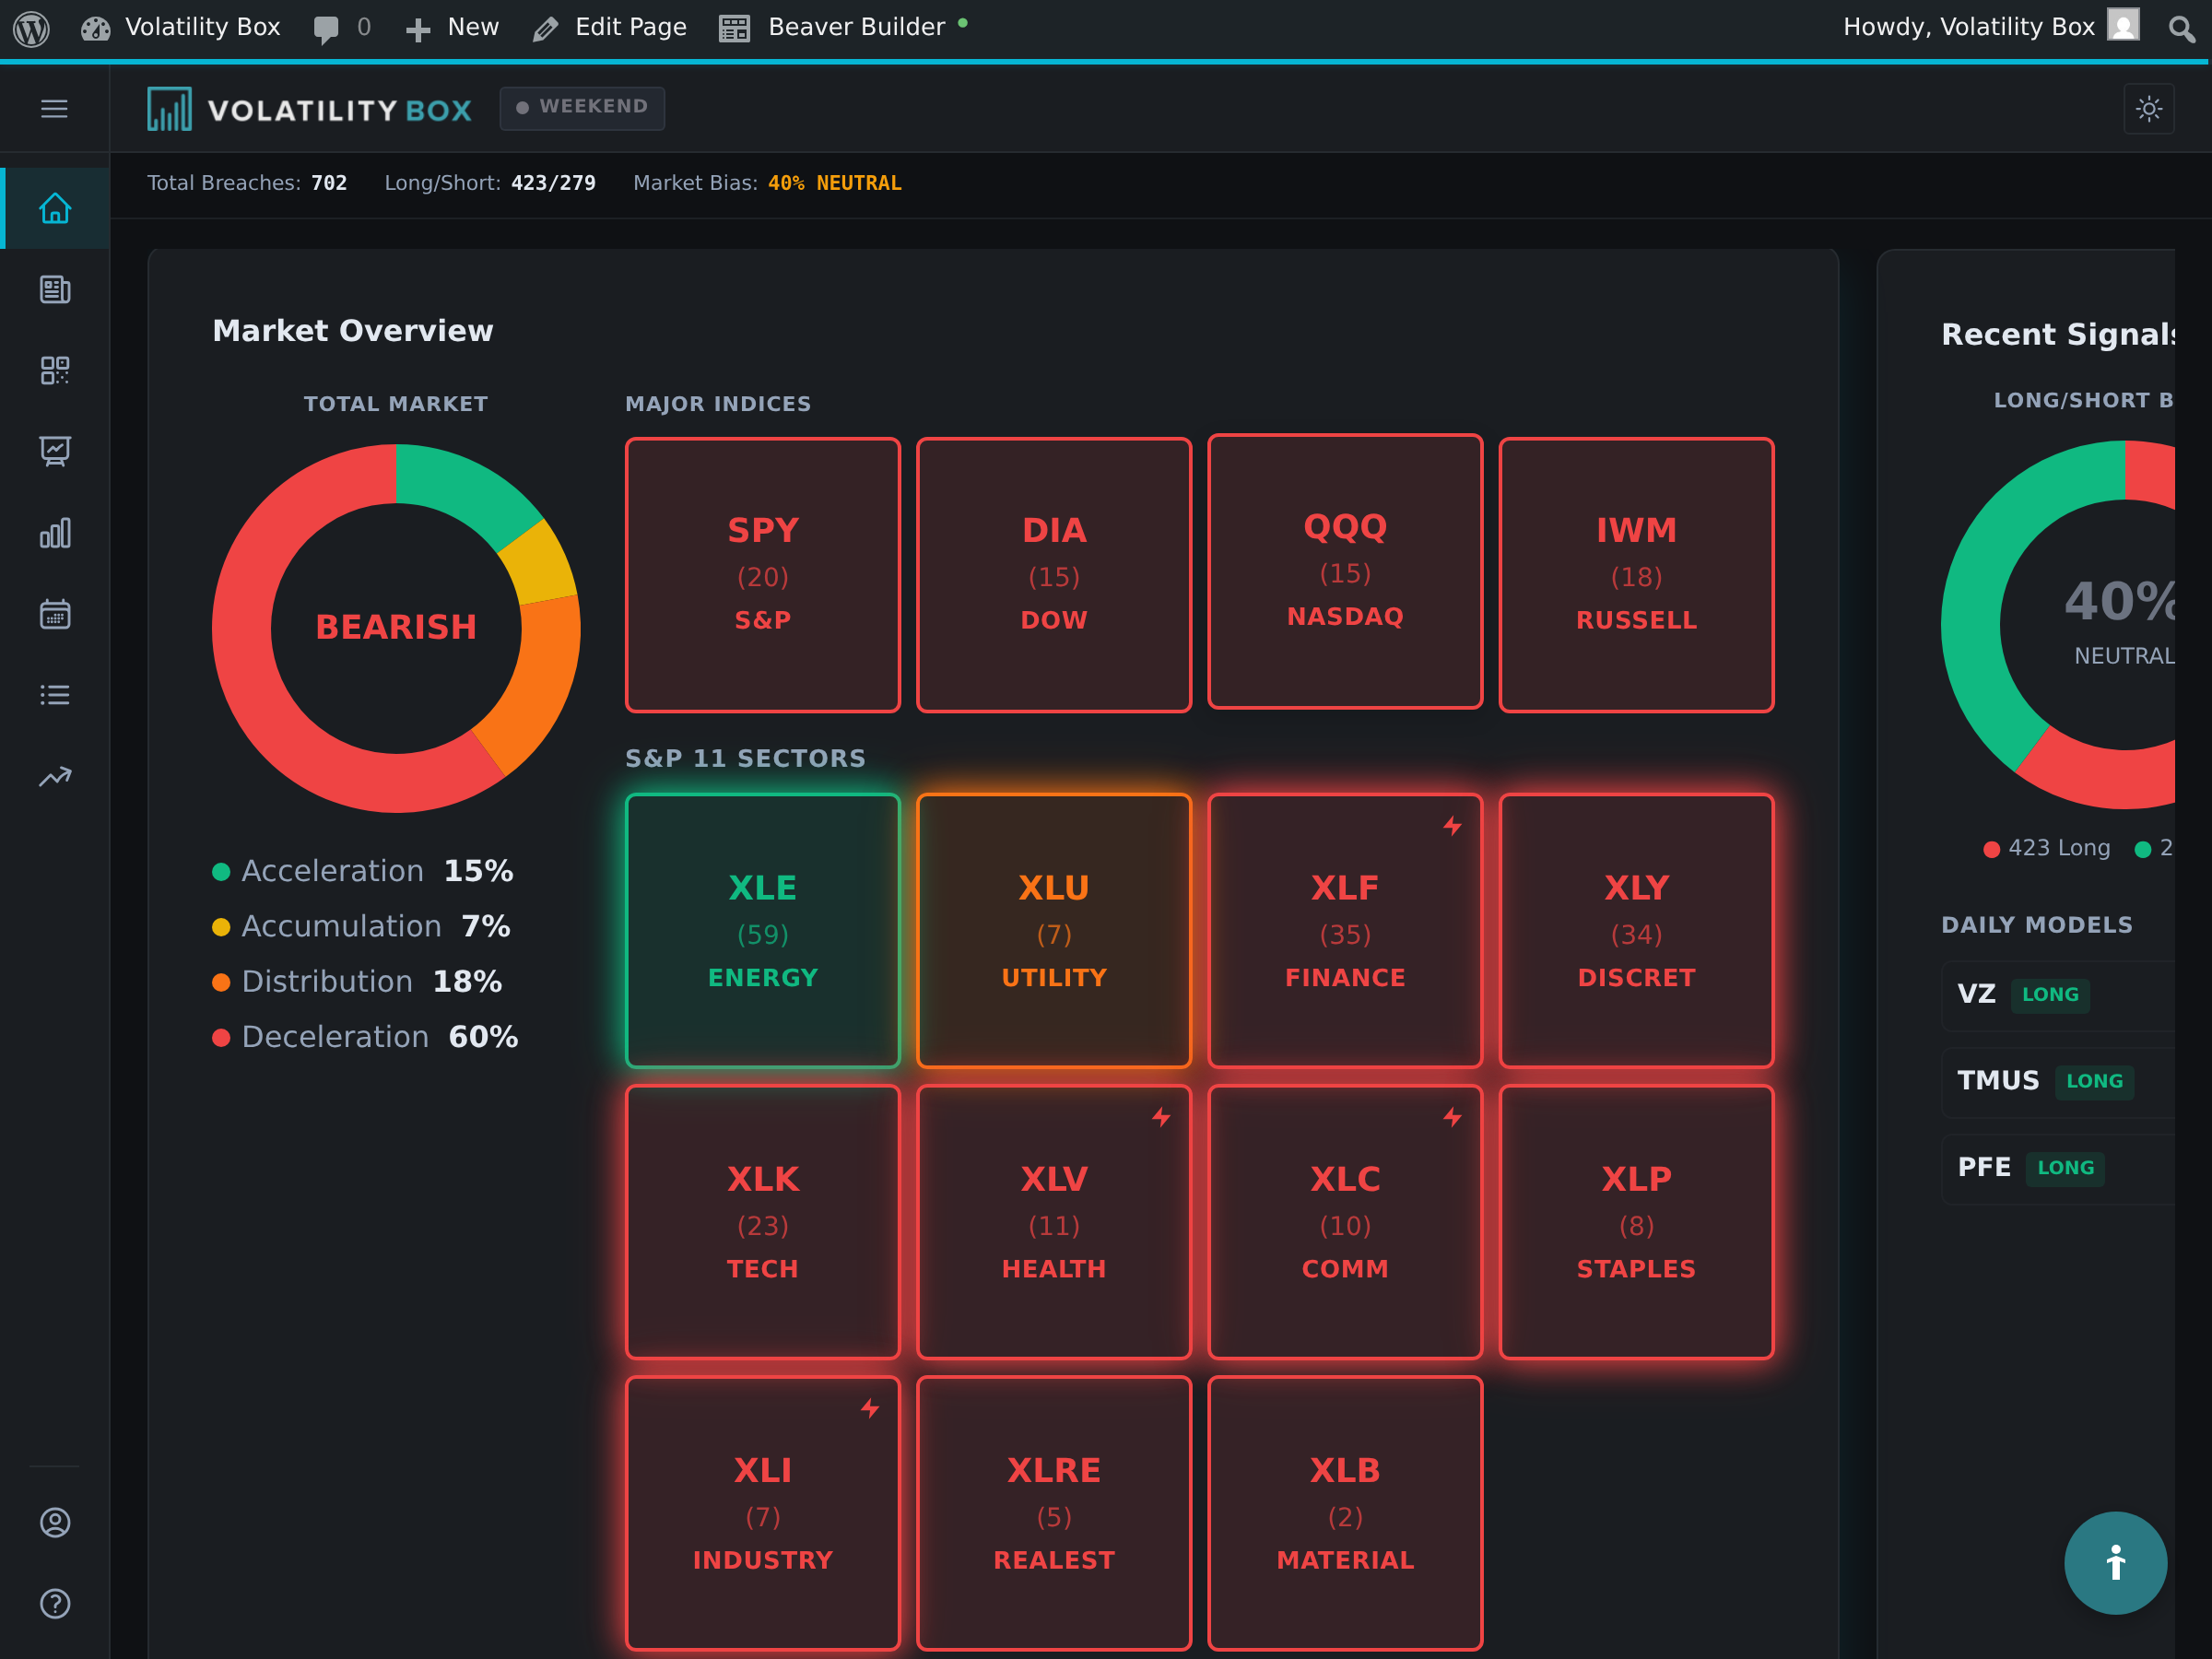2212x1659 pixels.
Task: Click the user avatar in admin bar
Action: (2122, 25)
